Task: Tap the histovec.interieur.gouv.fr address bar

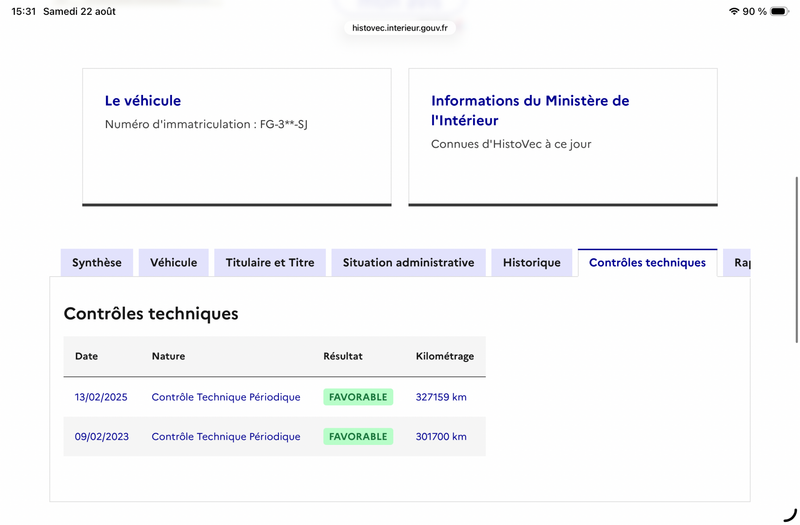Action: pyautogui.click(x=400, y=28)
